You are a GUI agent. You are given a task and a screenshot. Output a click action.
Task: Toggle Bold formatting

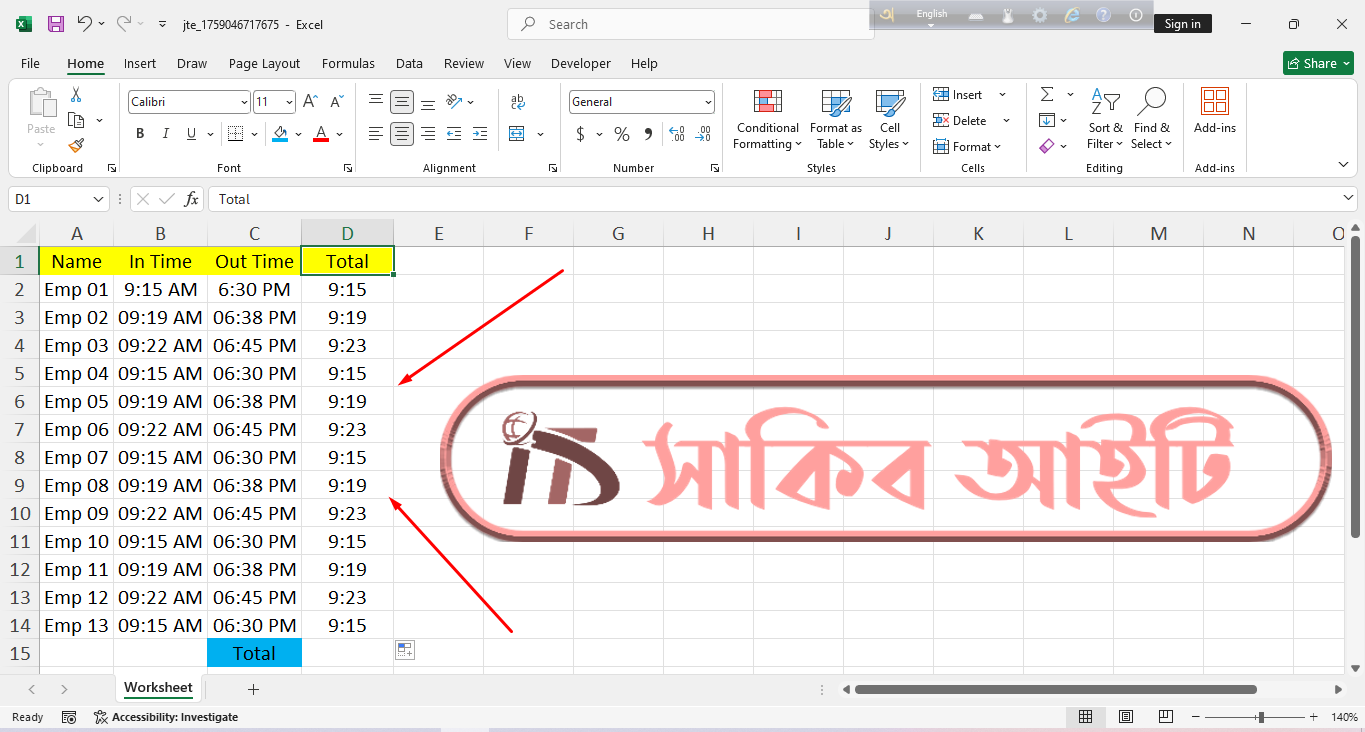(x=140, y=134)
